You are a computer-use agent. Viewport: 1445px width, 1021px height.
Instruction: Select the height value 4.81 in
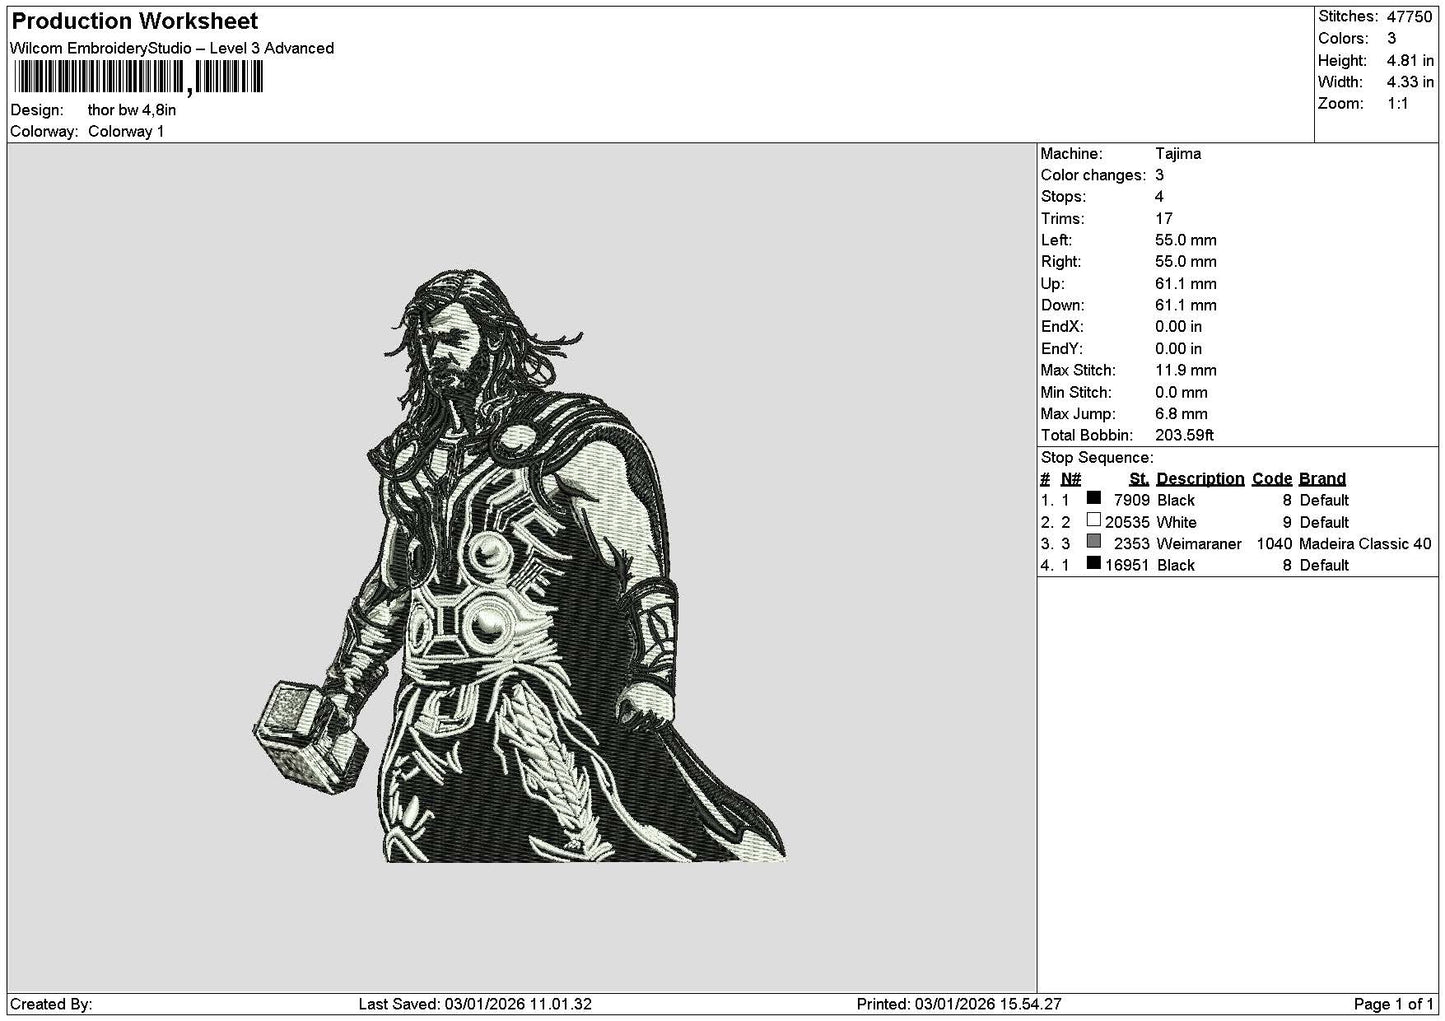(1410, 61)
